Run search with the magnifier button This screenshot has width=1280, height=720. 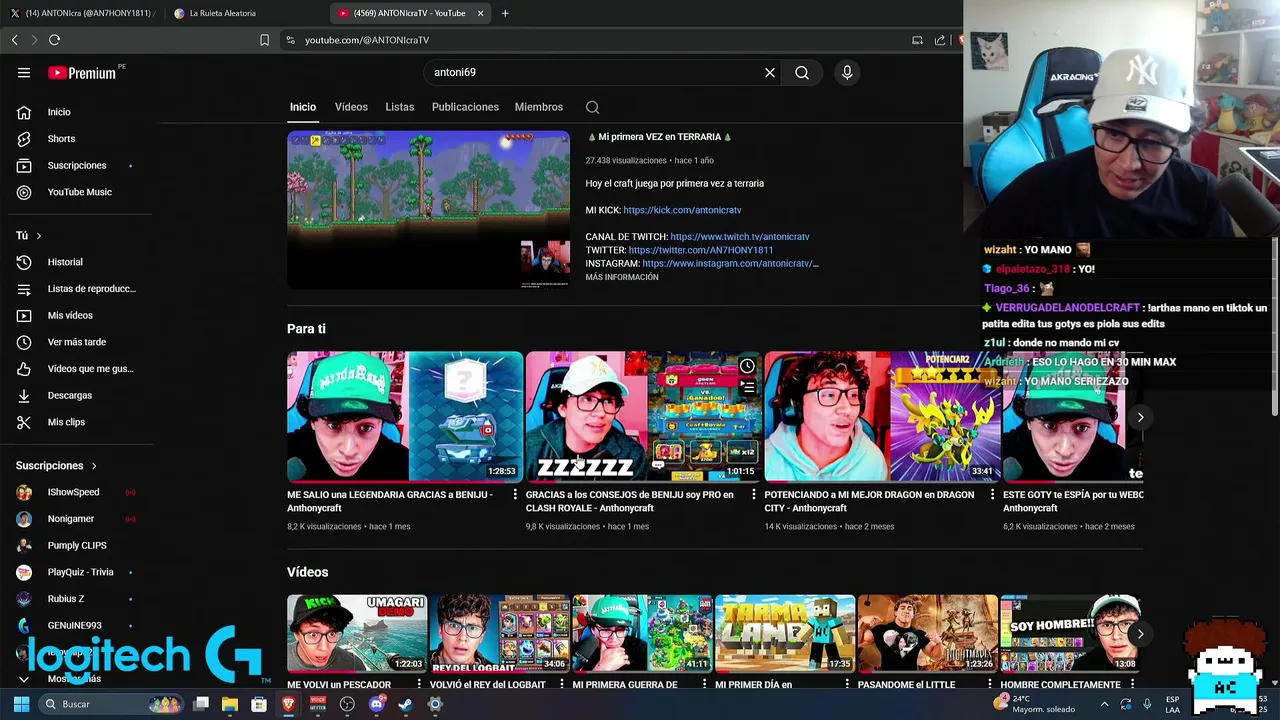point(802,72)
